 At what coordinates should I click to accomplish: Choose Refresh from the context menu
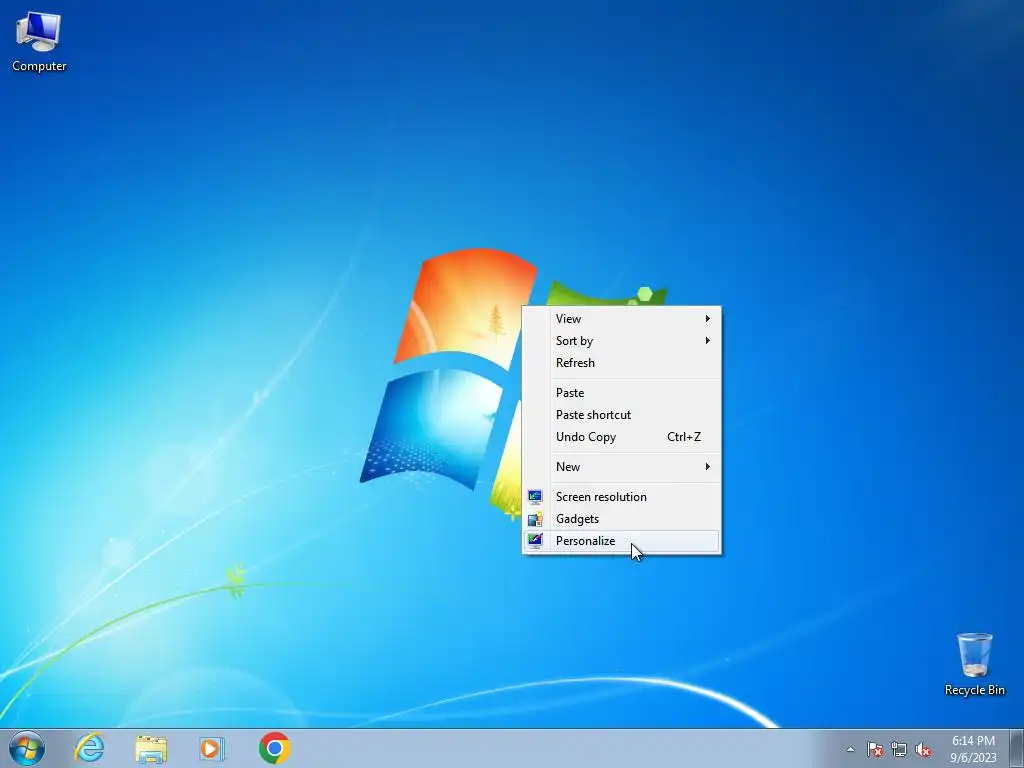tap(622, 362)
